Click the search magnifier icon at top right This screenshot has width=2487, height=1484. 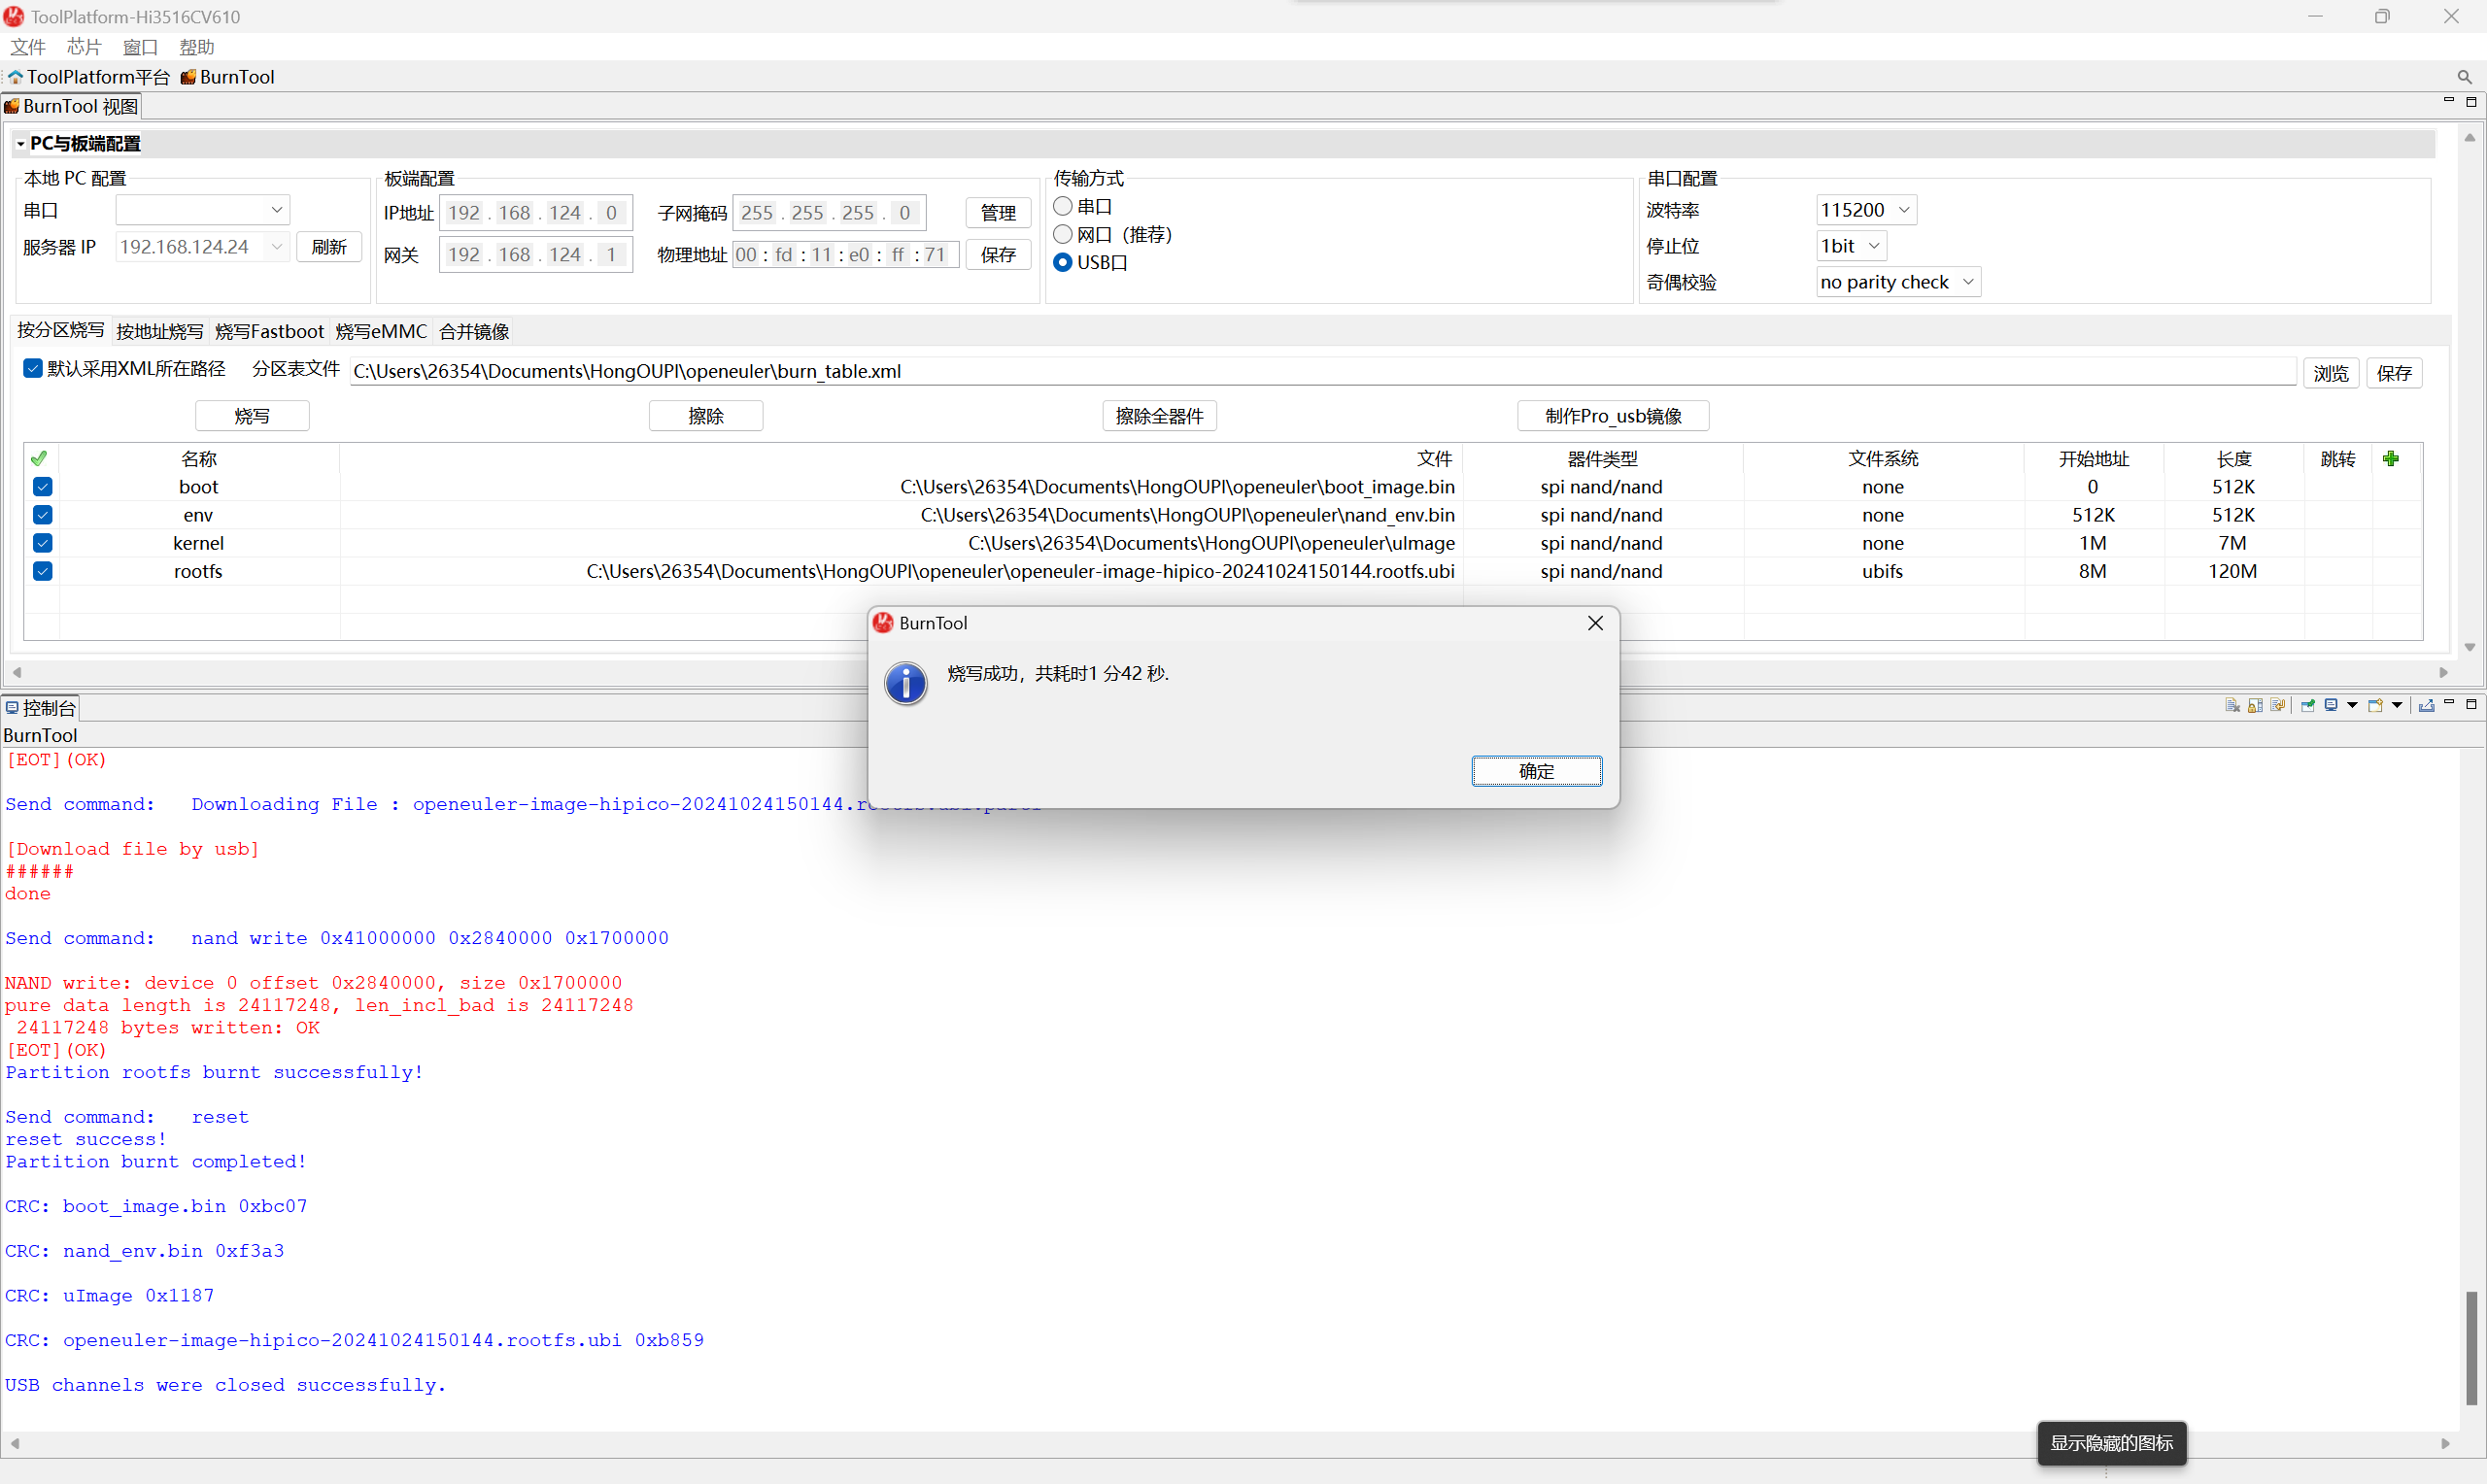[x=2464, y=77]
